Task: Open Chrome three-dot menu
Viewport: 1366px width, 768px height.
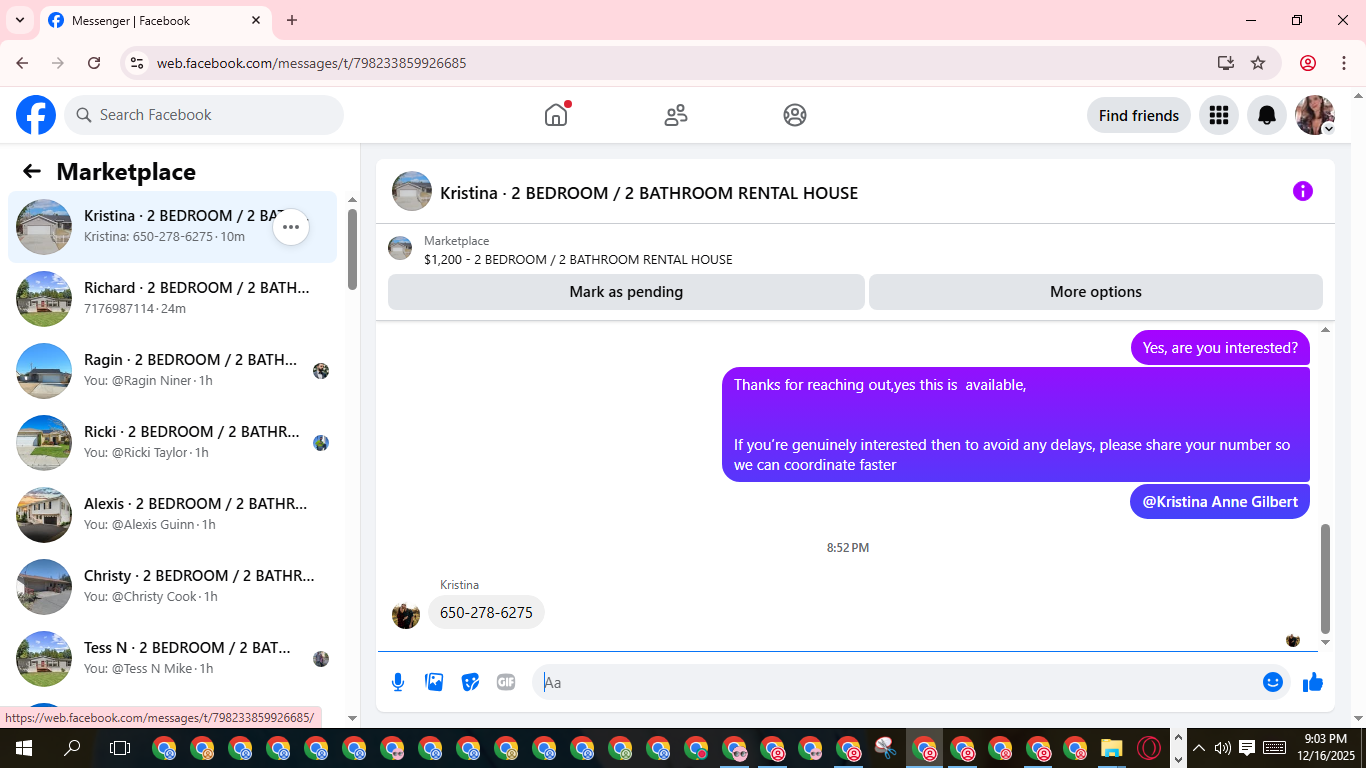Action: click(1342, 63)
